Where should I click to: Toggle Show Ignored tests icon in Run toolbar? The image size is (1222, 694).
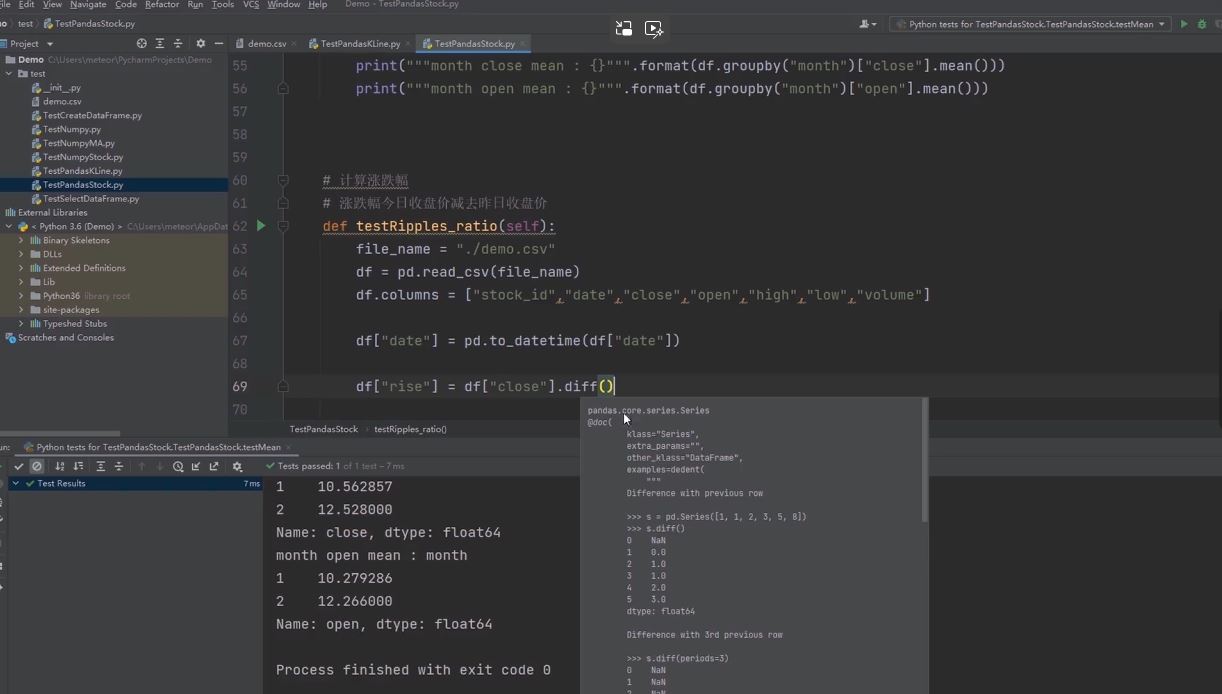[x=37, y=466]
